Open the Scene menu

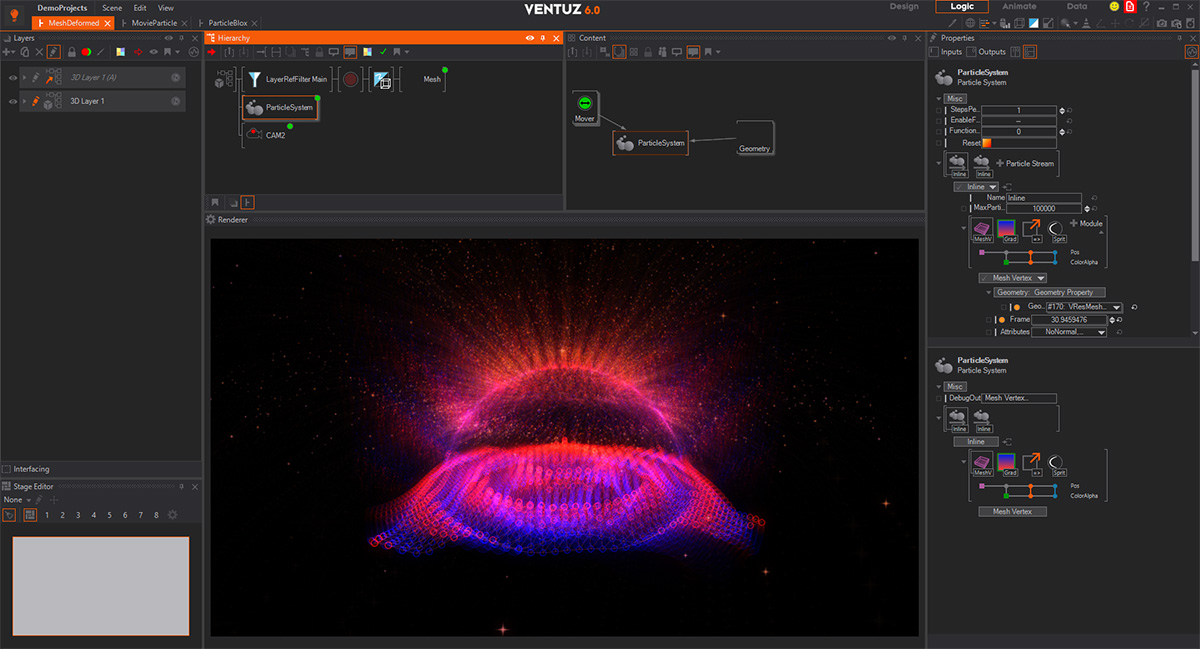pos(112,7)
